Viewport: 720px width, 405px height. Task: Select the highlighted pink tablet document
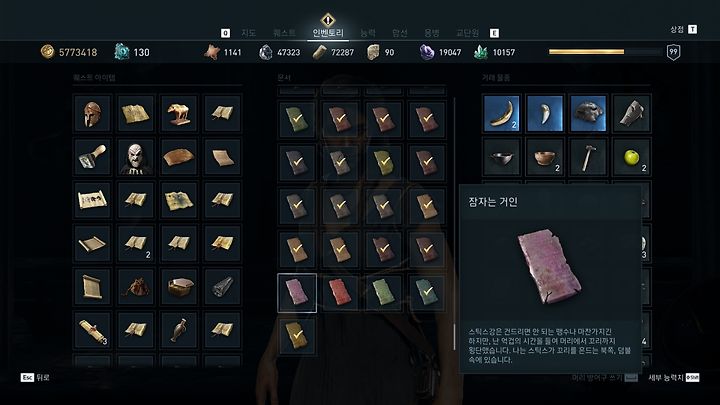(x=297, y=292)
